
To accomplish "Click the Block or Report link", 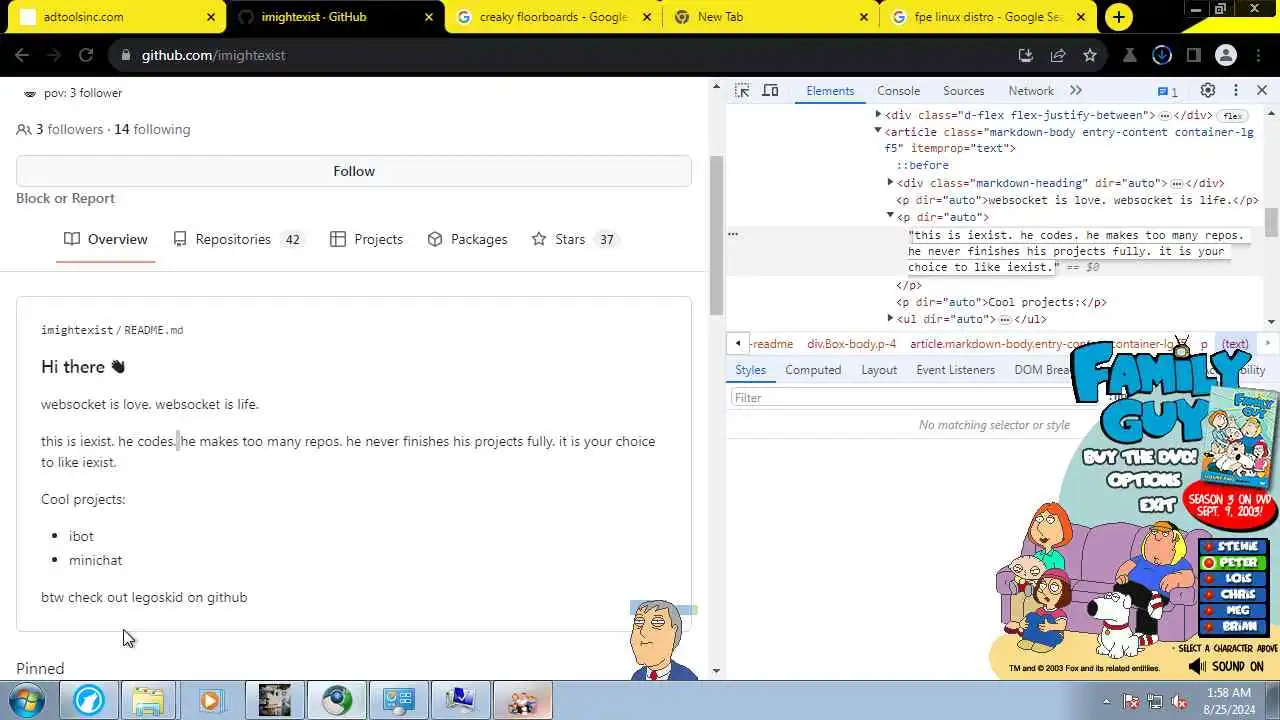I will pos(65,198).
